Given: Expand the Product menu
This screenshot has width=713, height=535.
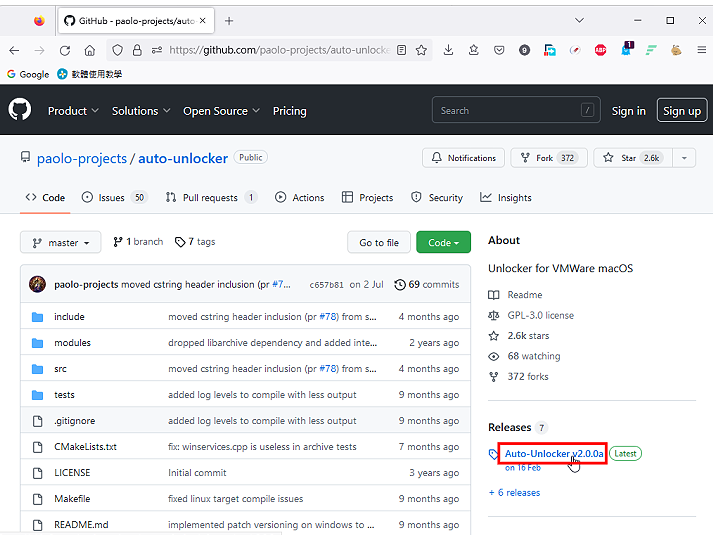Looking at the screenshot, I should click(73, 111).
